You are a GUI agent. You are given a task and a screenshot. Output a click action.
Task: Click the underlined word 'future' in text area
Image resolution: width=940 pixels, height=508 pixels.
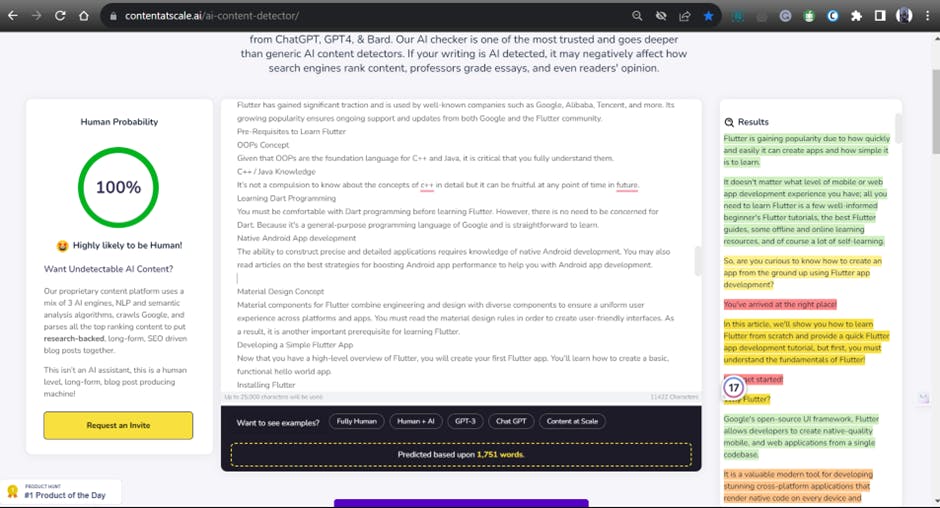[x=627, y=185]
